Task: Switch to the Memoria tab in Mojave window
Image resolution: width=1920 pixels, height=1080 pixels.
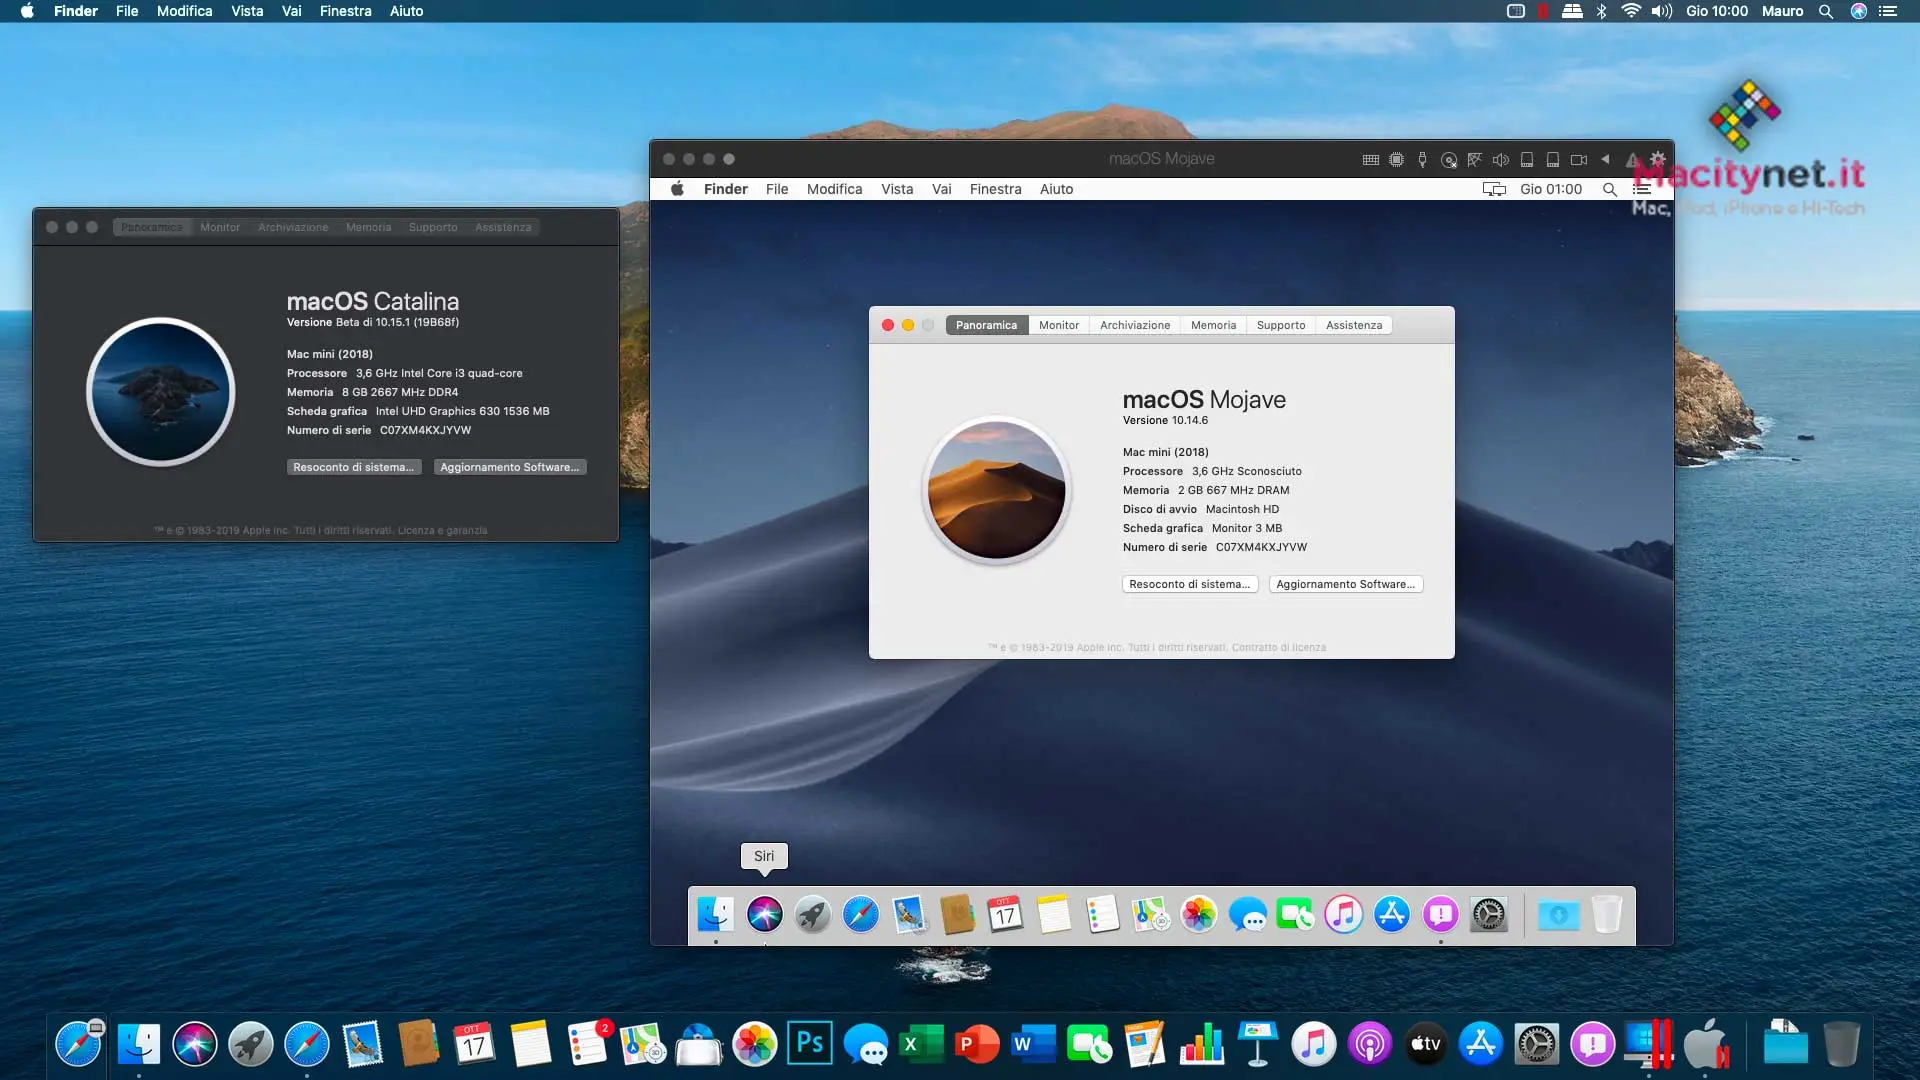Action: (1214, 325)
